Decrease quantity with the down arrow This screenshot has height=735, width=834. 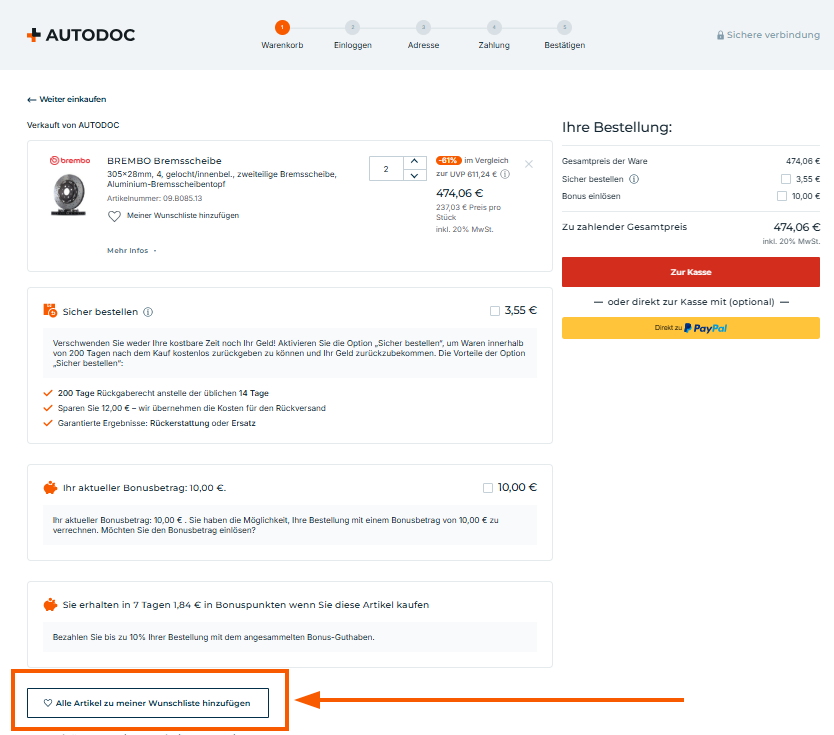tap(414, 176)
